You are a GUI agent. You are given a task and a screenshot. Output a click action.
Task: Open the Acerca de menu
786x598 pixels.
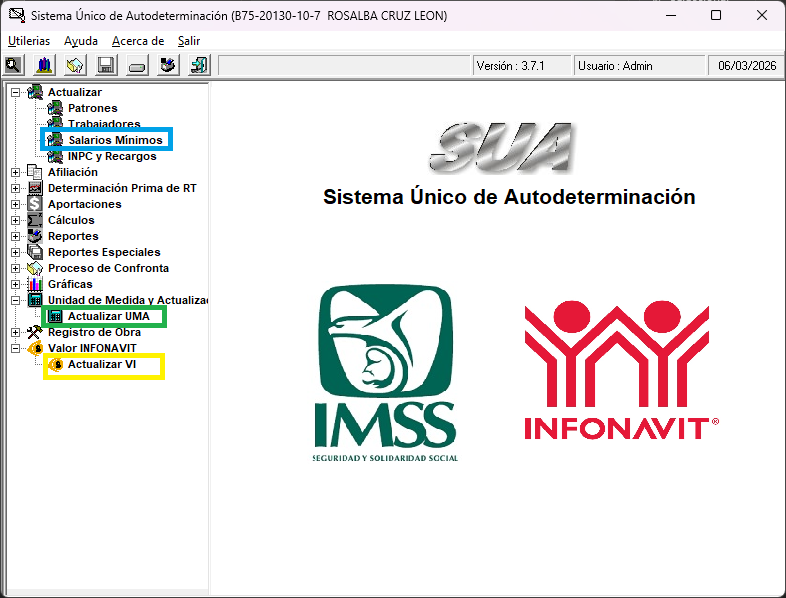[138, 41]
